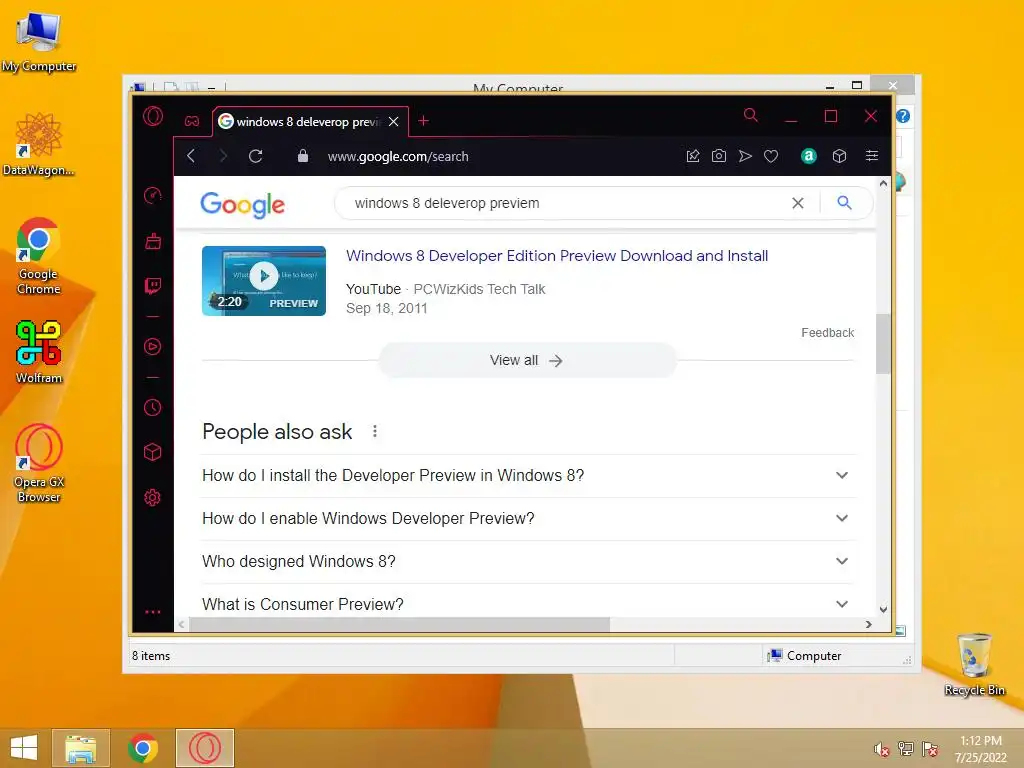Submit search with blue magnifier button
The height and width of the screenshot is (768, 1024).
coord(844,203)
